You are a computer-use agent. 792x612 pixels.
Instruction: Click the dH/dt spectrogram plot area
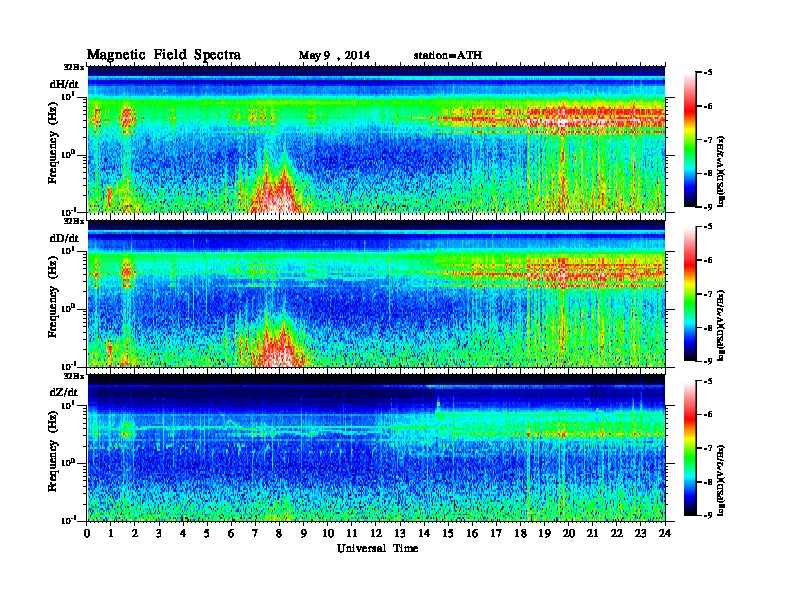[x=376, y=139]
